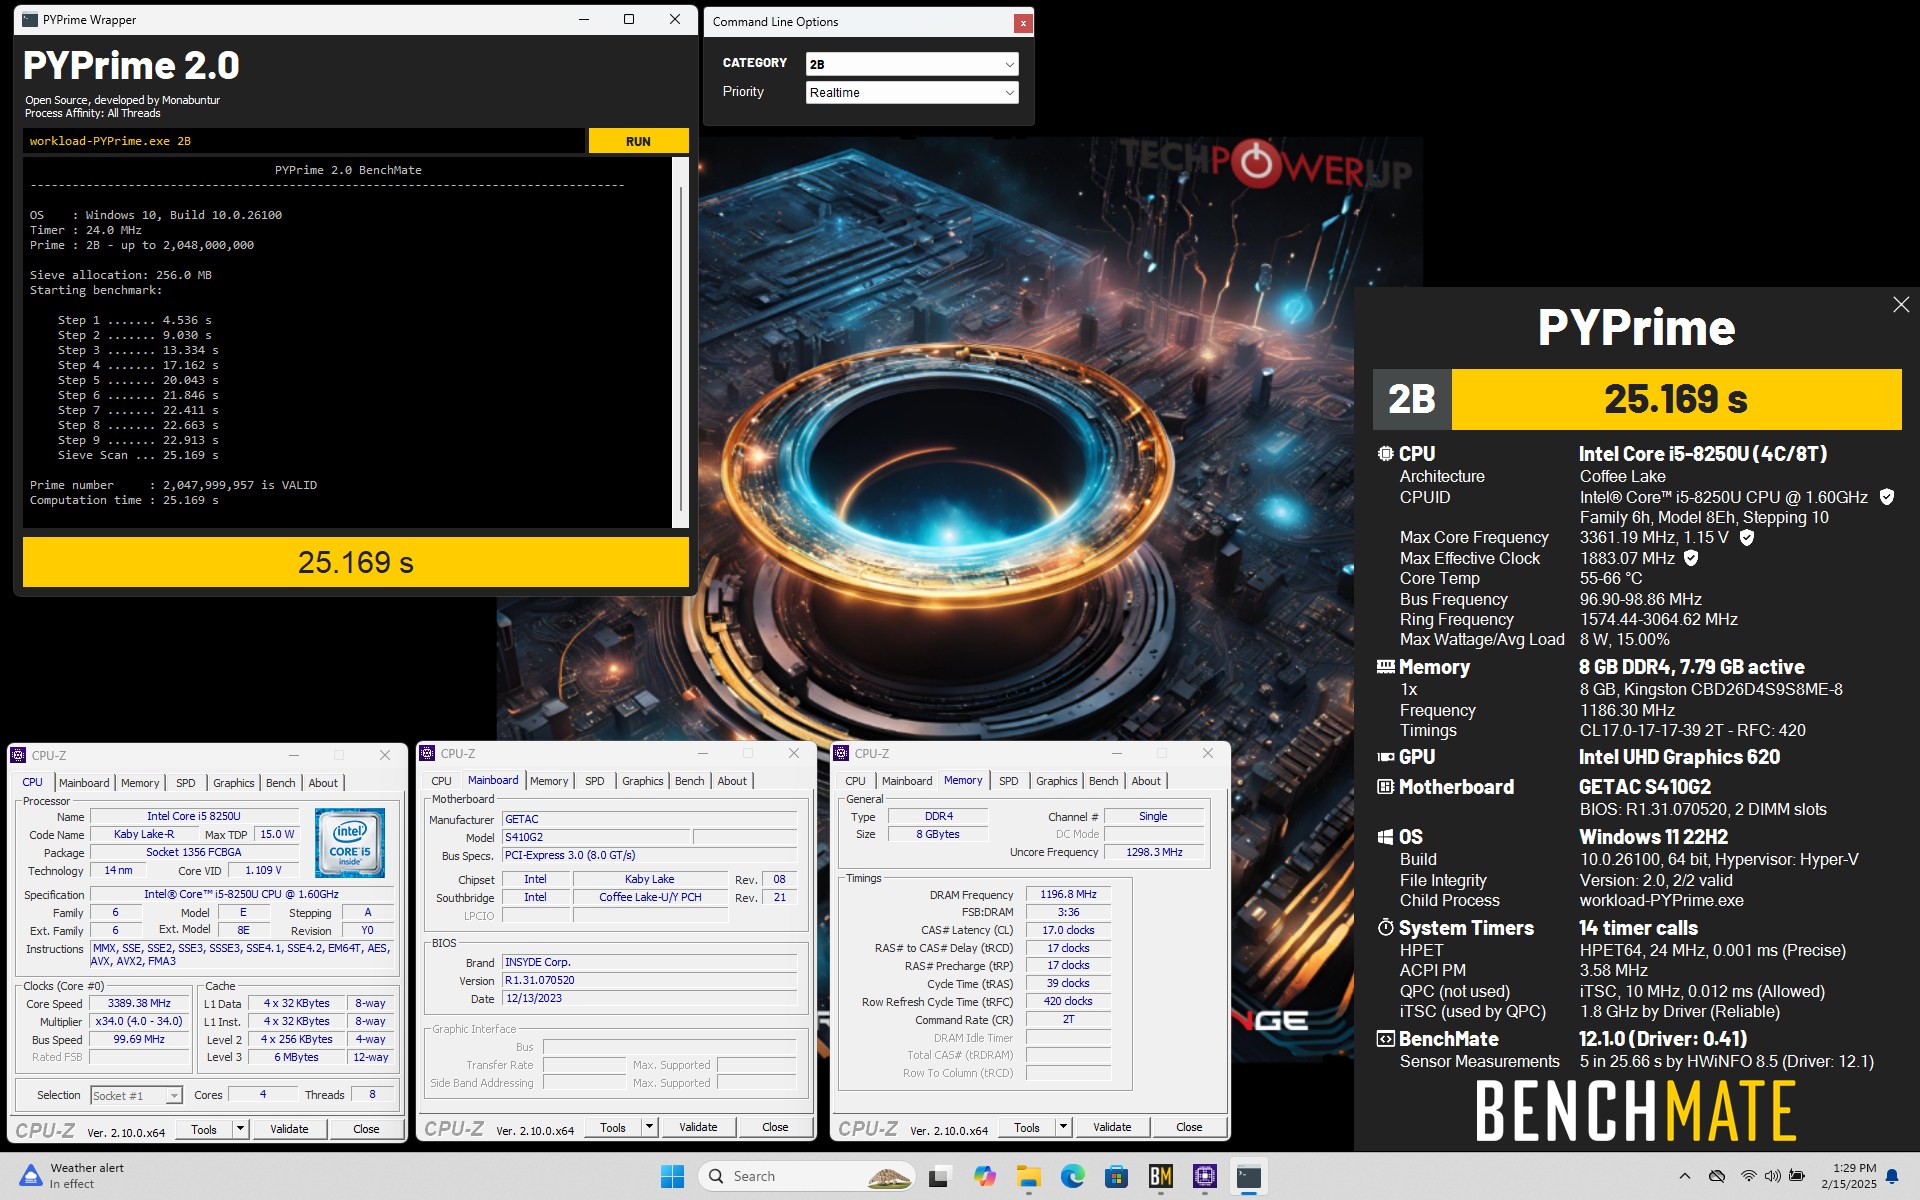Click the CPU-Z app icon in right window title

pos(842,753)
